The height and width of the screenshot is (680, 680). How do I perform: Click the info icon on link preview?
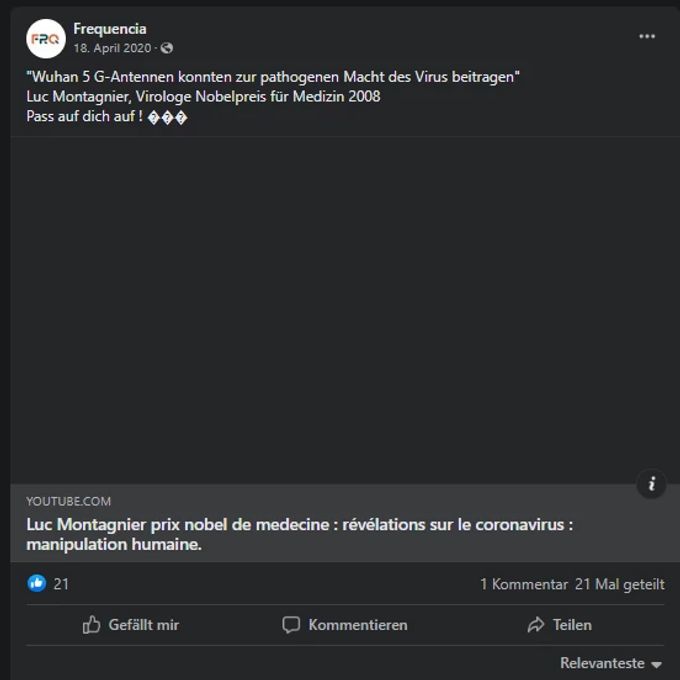point(651,484)
